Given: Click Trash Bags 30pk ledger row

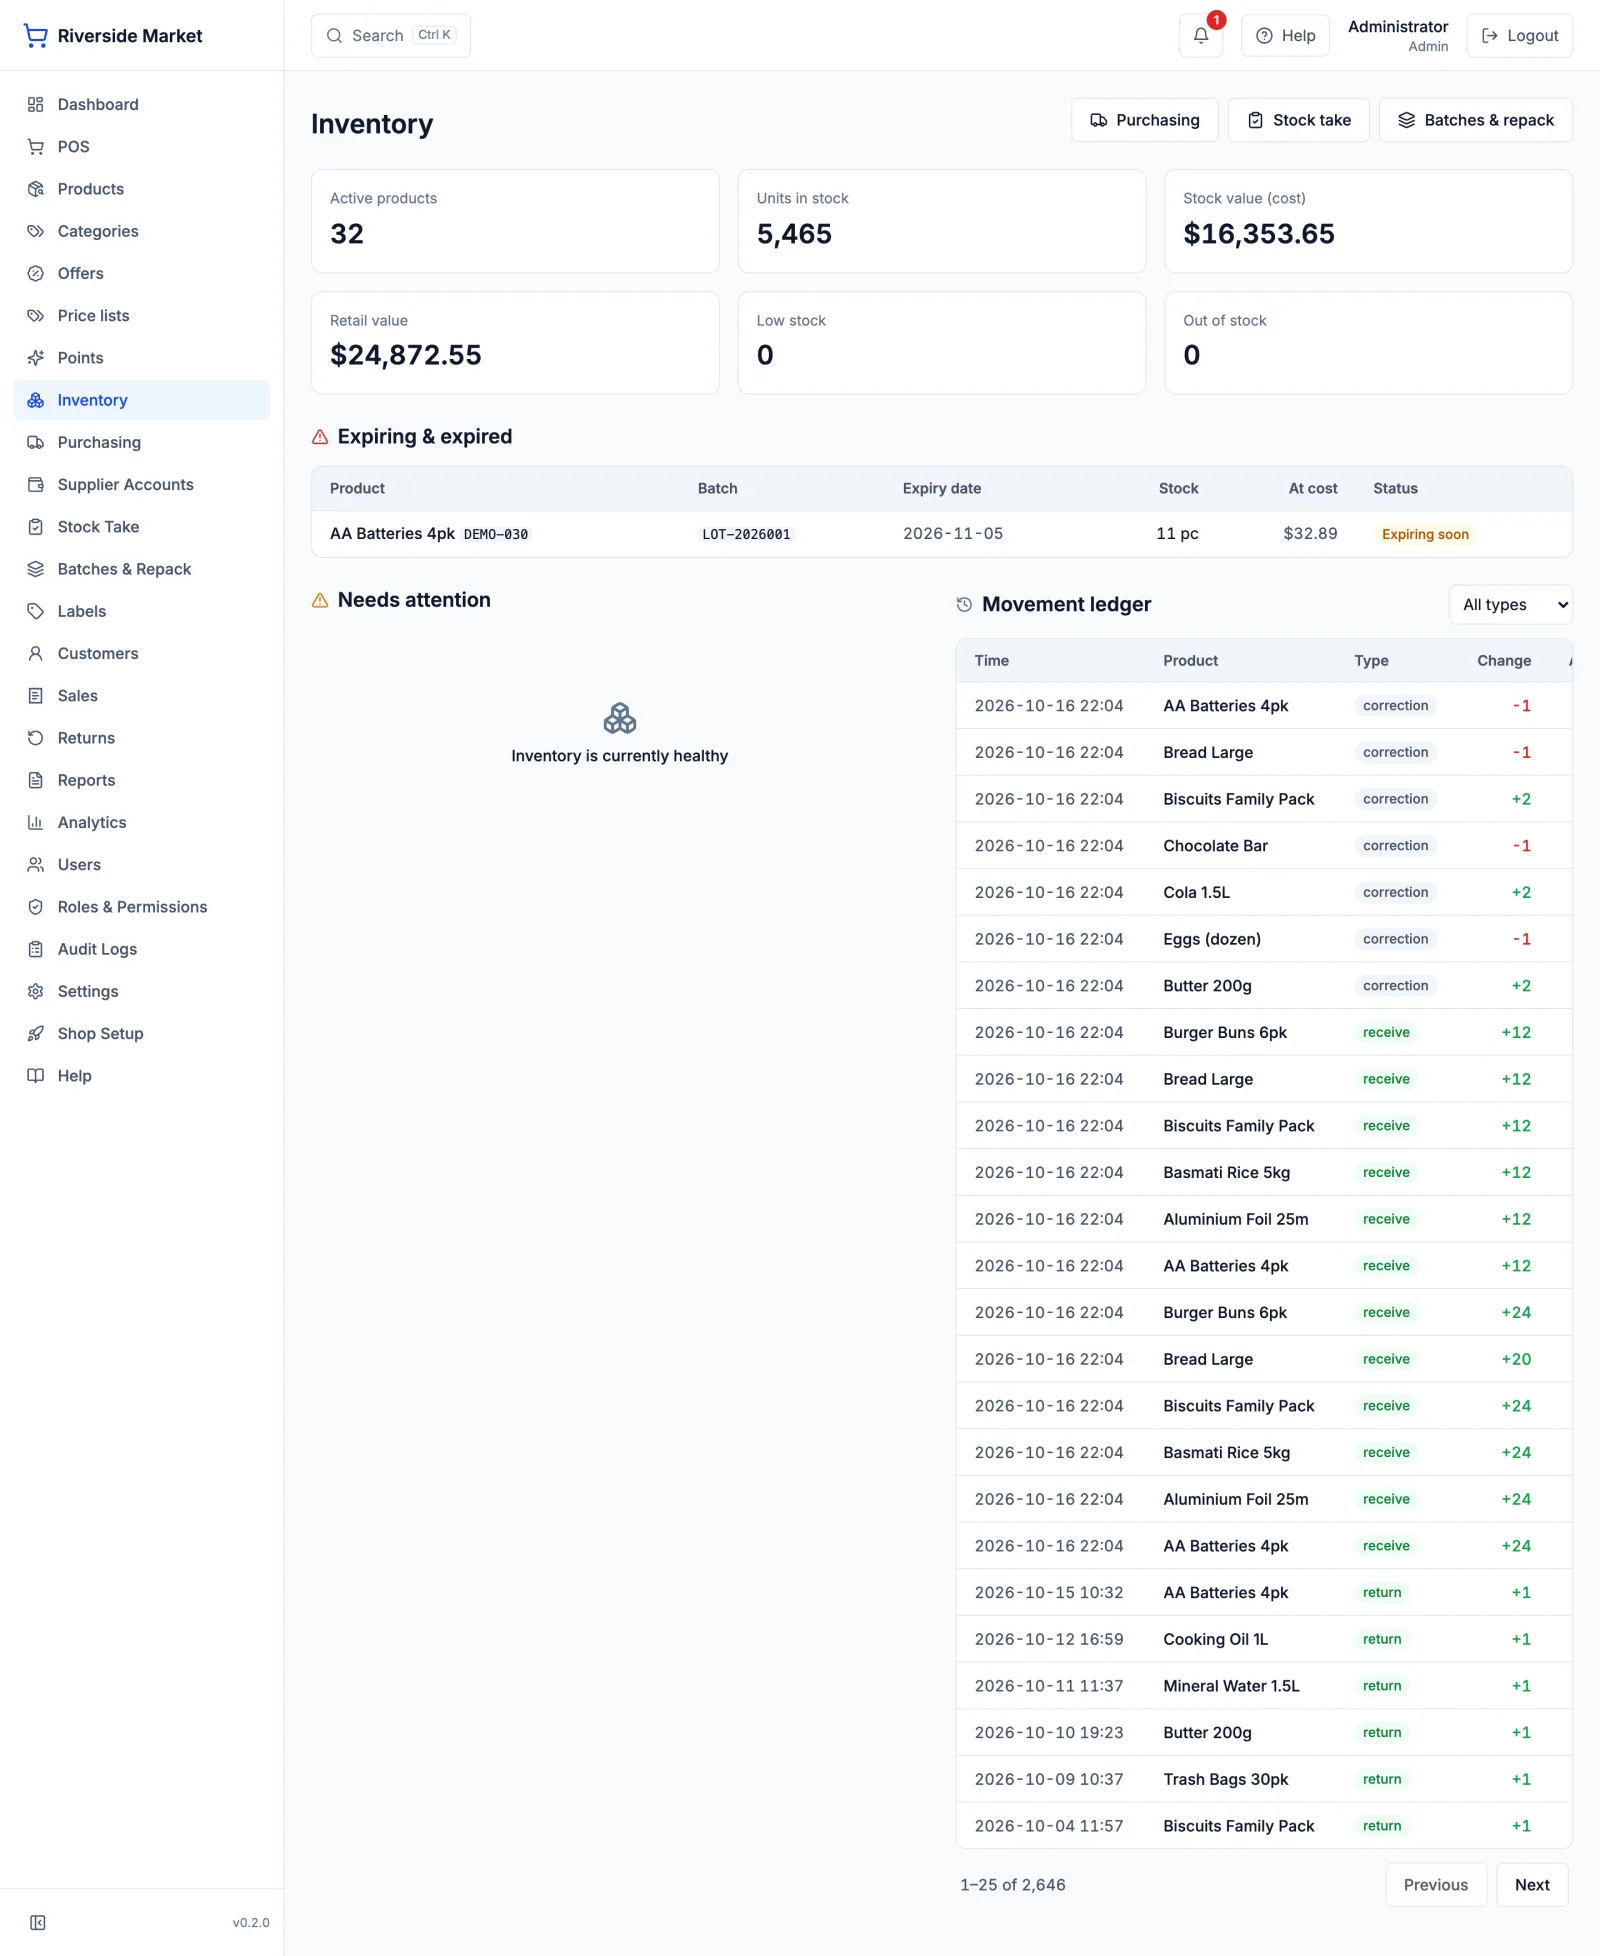Looking at the screenshot, I should coord(1264,1780).
